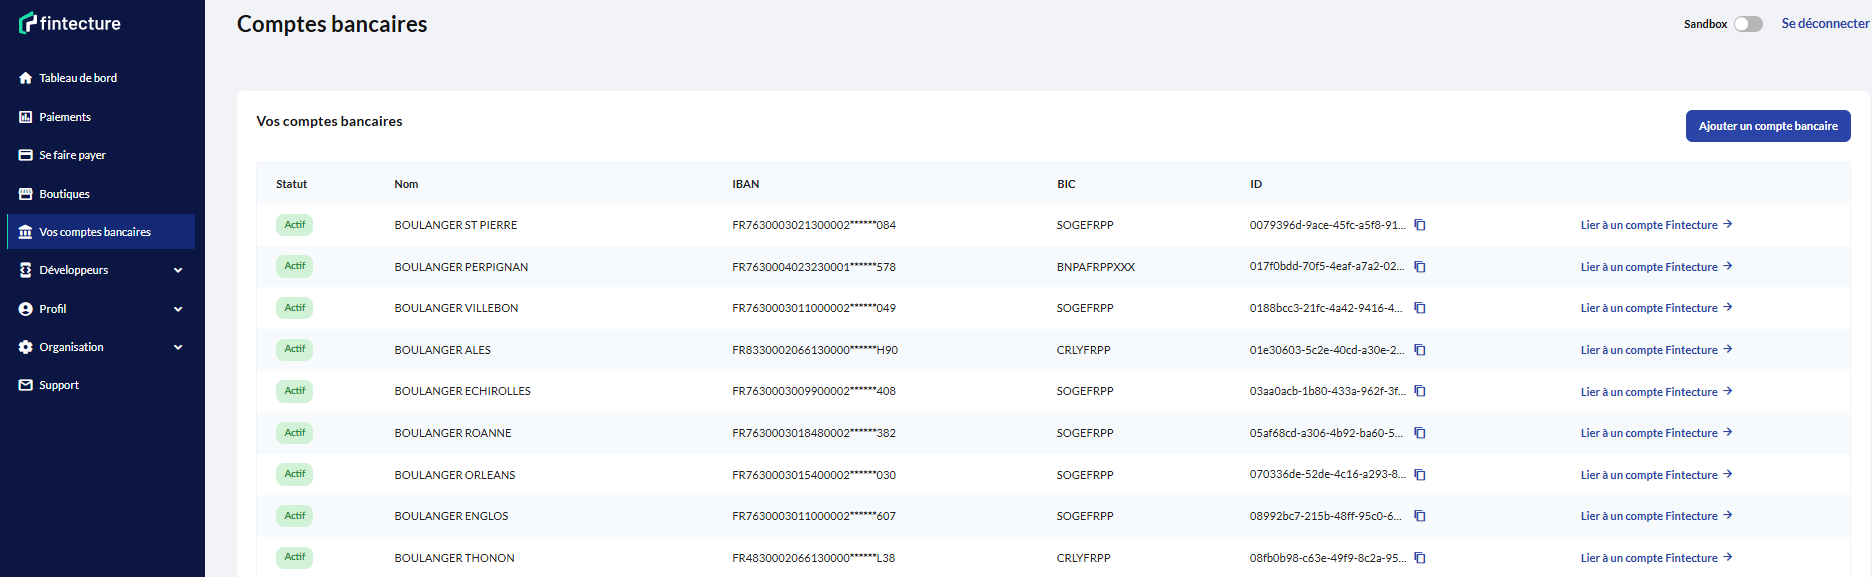Image resolution: width=1872 pixels, height=577 pixels.
Task: Click the Statut column header
Action: pyautogui.click(x=291, y=184)
